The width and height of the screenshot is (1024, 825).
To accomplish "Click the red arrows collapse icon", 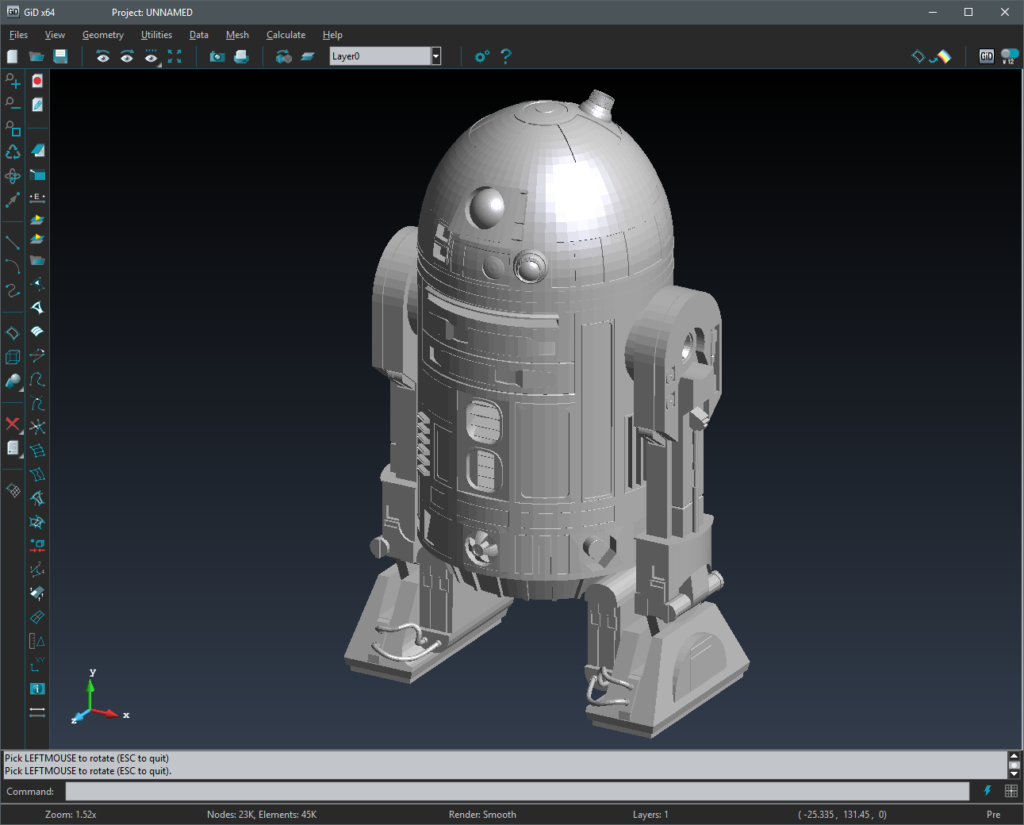I will (x=37, y=546).
